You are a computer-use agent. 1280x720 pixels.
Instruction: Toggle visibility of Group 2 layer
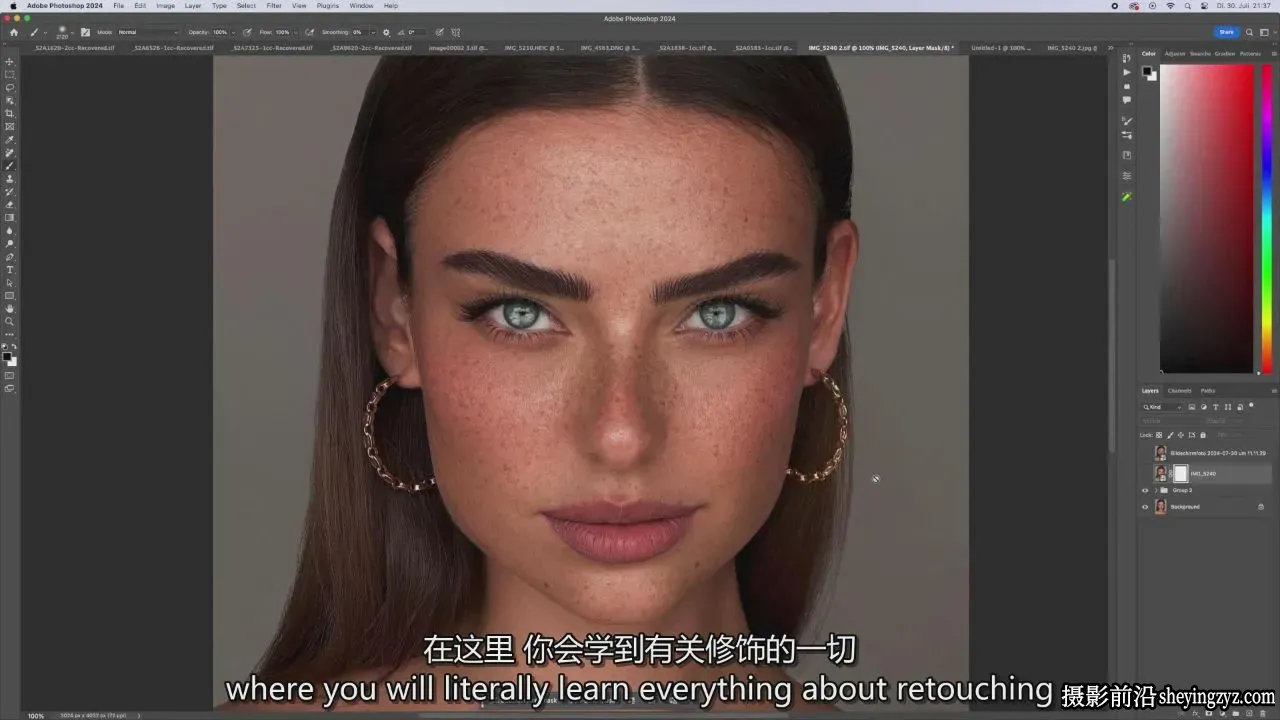coord(1145,490)
